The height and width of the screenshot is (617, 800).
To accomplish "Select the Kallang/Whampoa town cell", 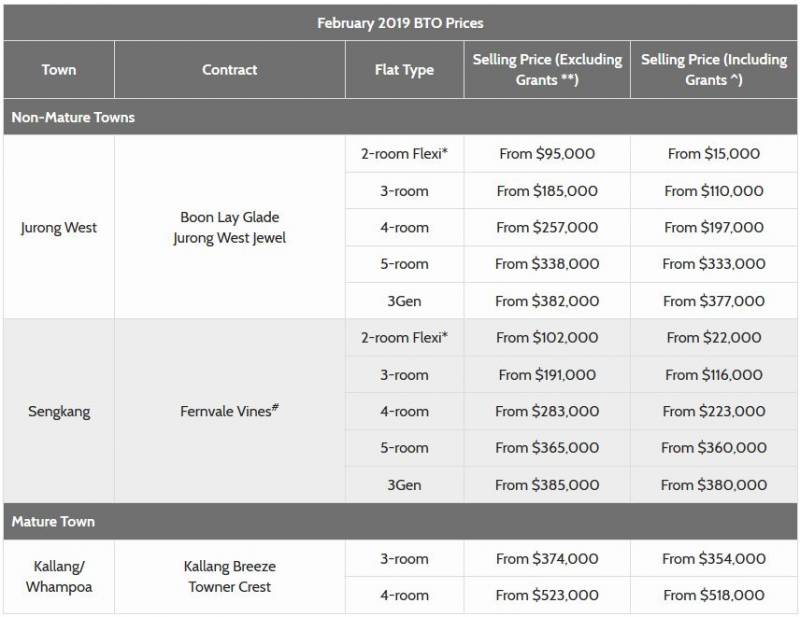I will pos(59,577).
